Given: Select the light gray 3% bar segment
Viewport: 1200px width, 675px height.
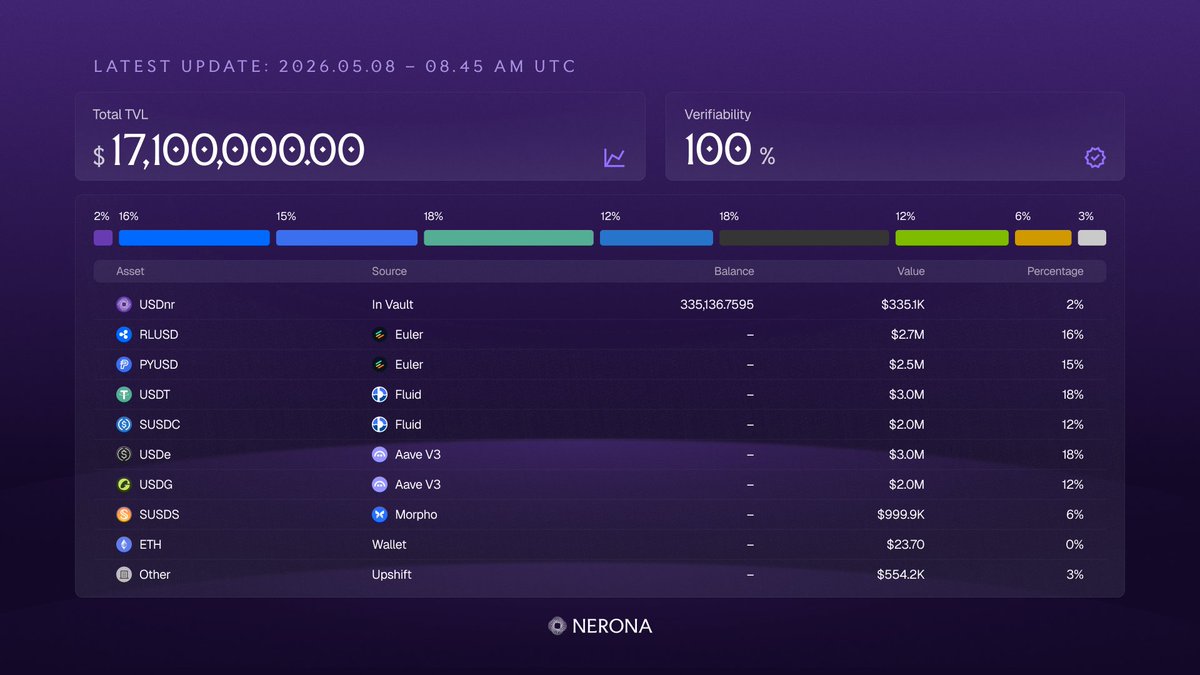Looking at the screenshot, I should 1092,238.
